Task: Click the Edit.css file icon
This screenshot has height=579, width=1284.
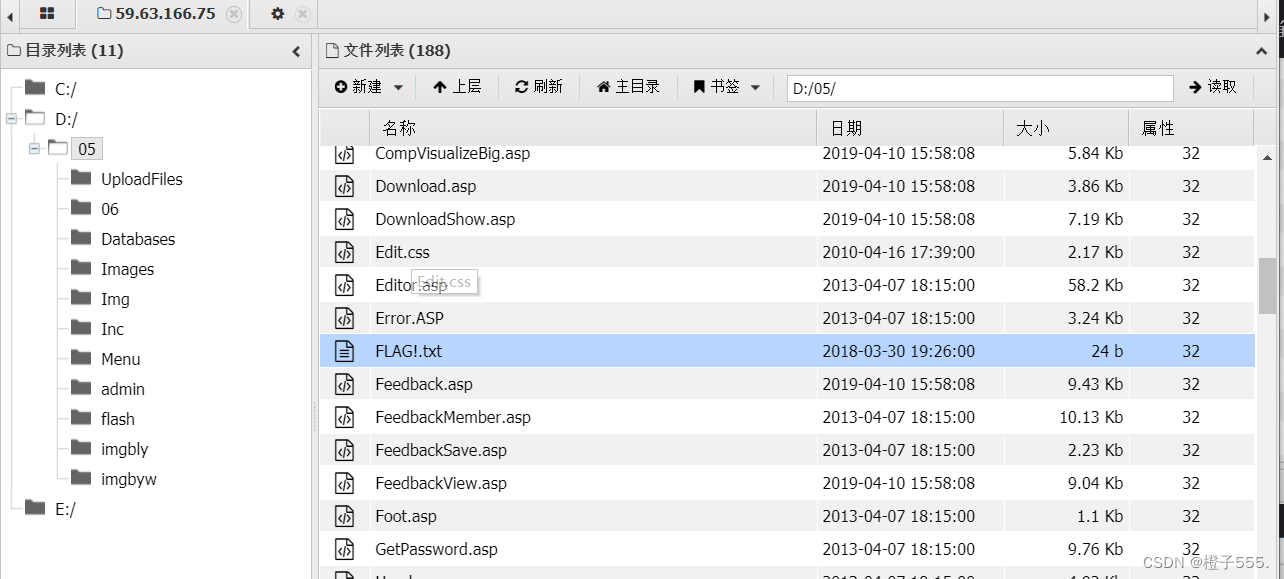Action: click(344, 252)
